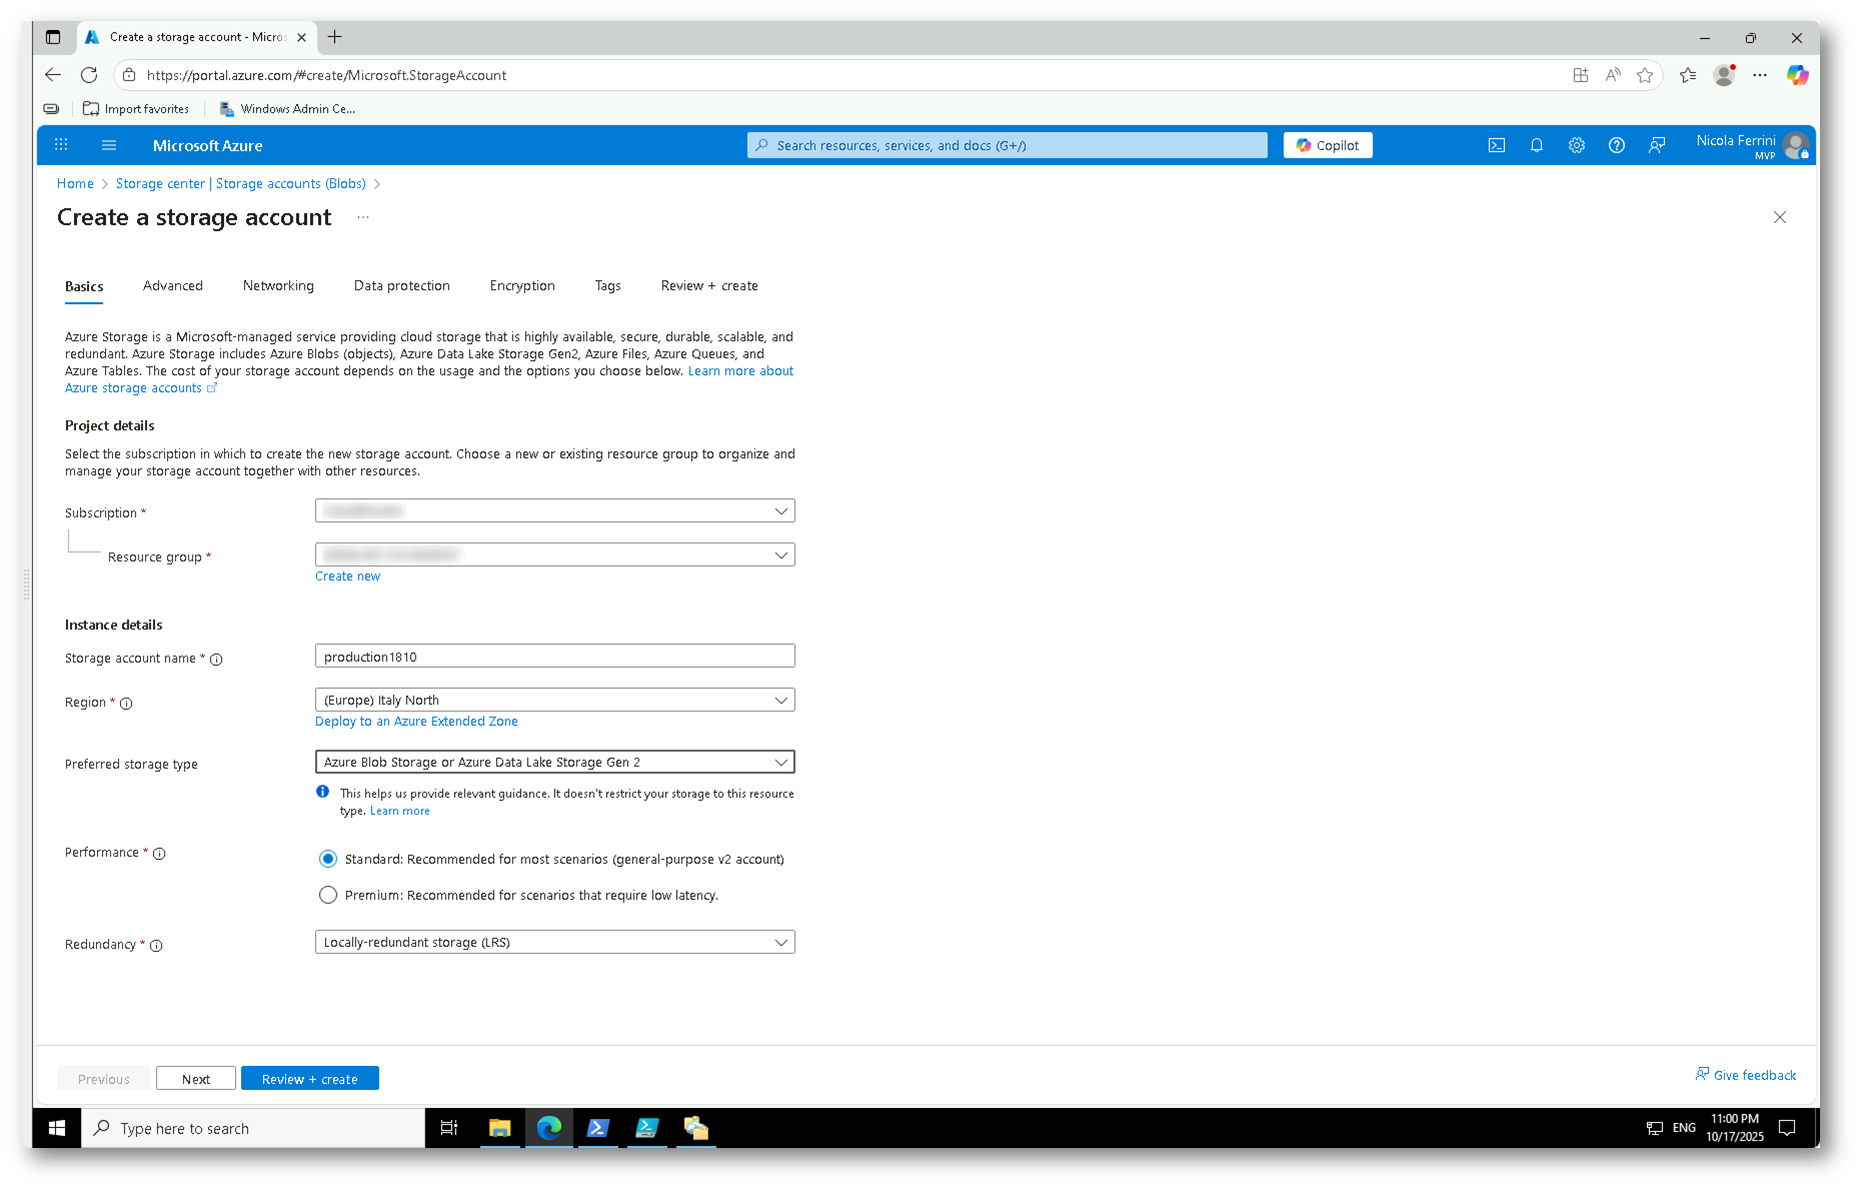Switch to the Advanced tab

173,286
